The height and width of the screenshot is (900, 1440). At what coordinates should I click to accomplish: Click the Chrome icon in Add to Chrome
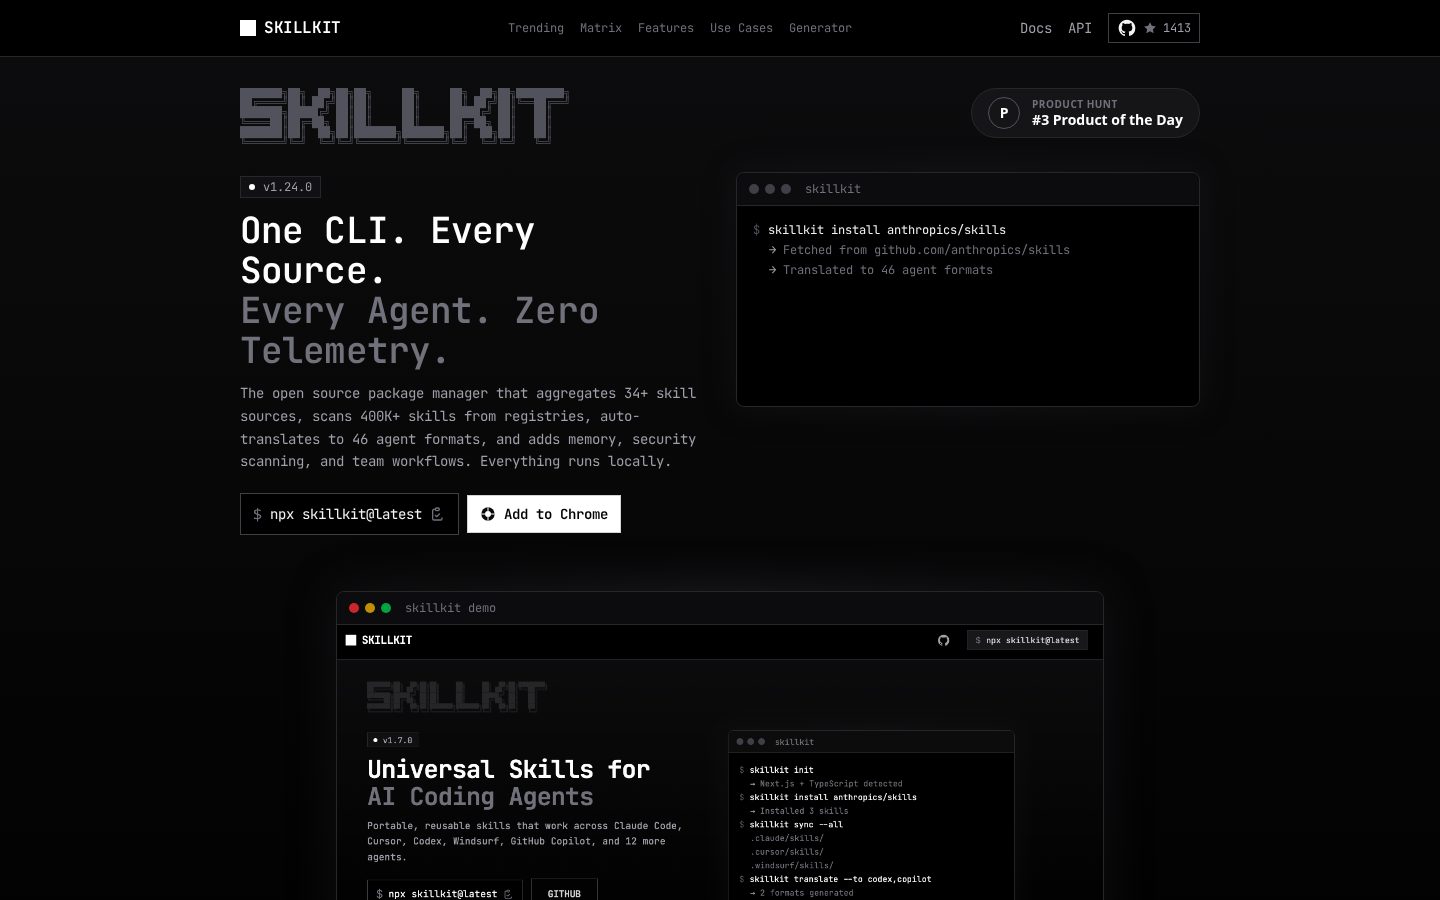click(x=488, y=514)
